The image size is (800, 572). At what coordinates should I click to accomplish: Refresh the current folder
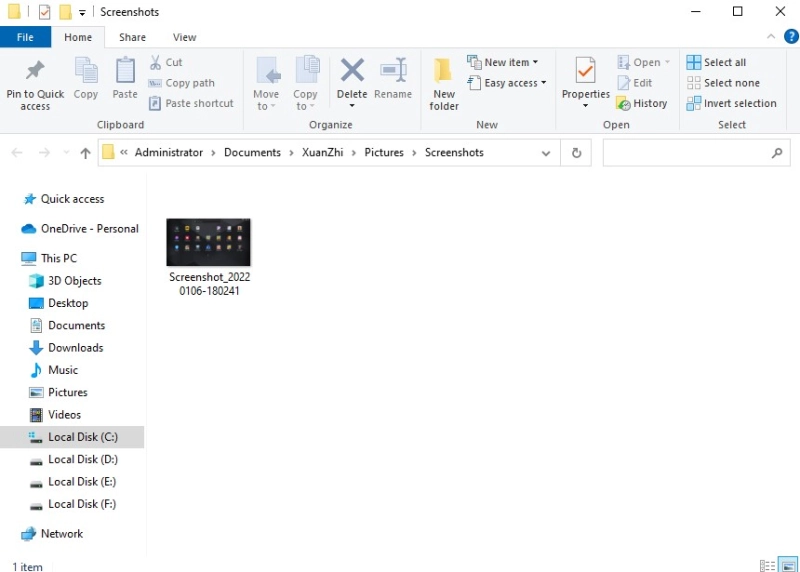coord(577,153)
